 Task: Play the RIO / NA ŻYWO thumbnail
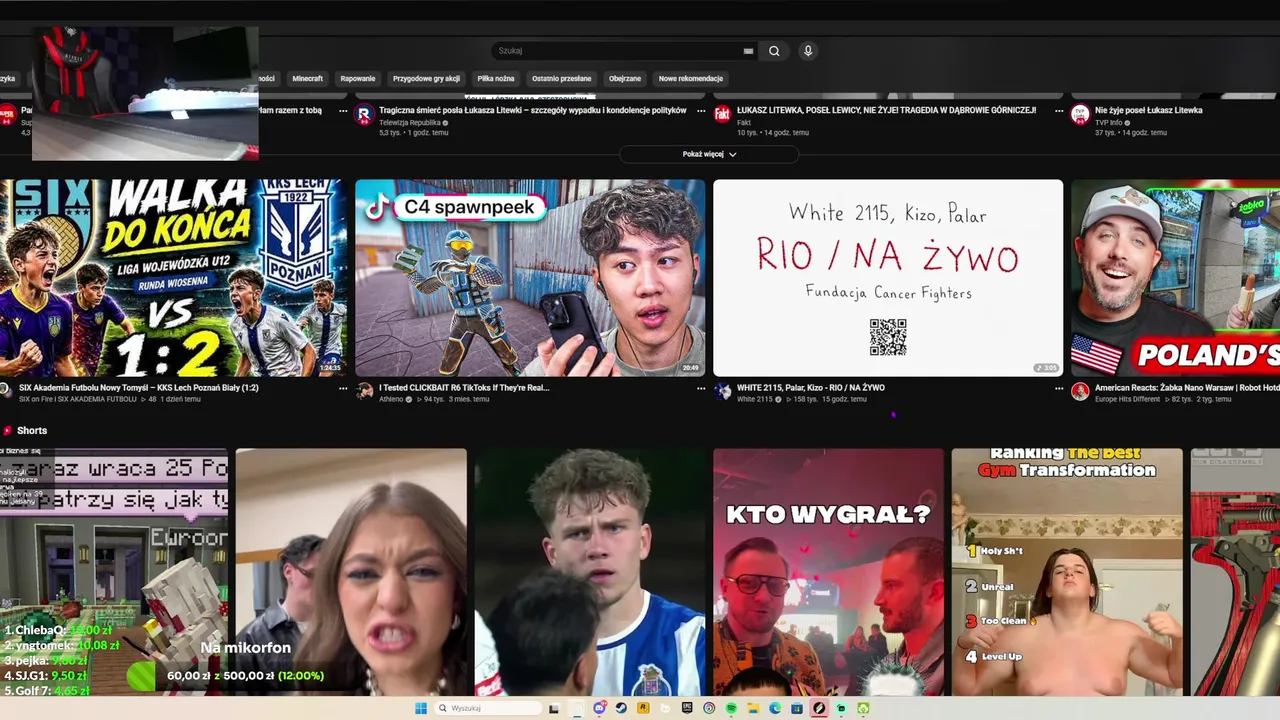[888, 278]
